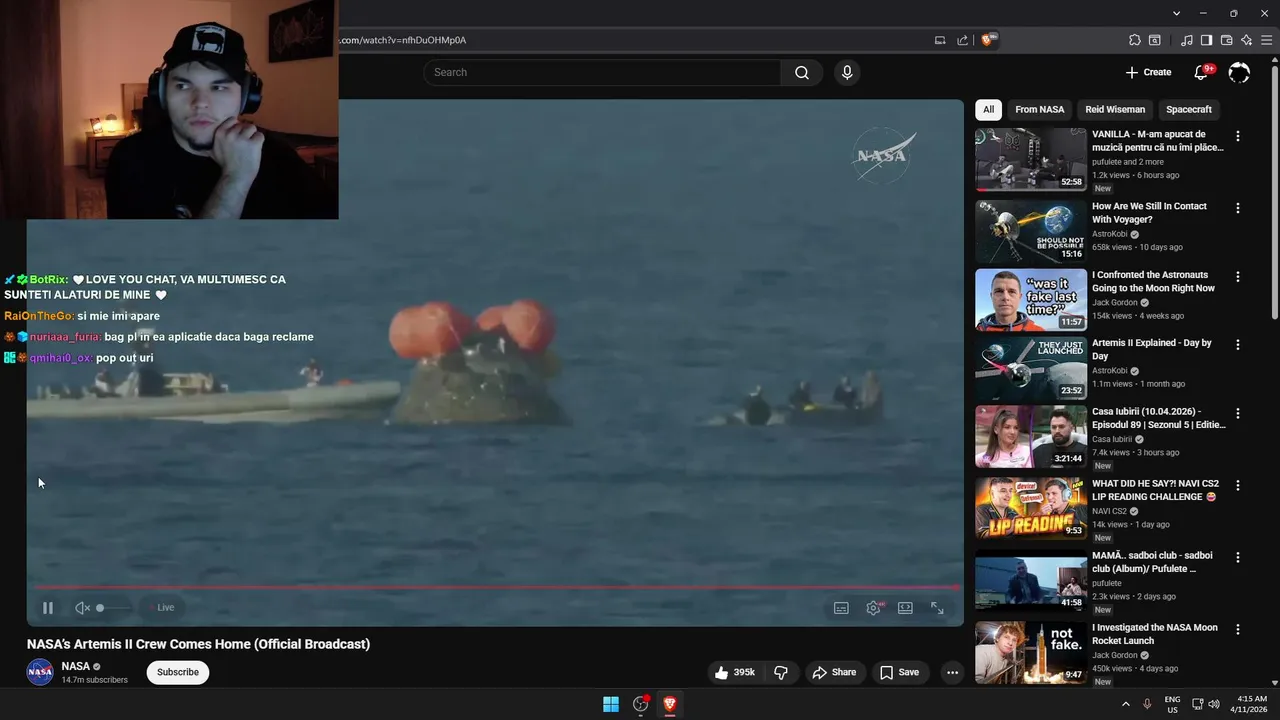
Task: Open the tab search icon
Action: (1155, 40)
